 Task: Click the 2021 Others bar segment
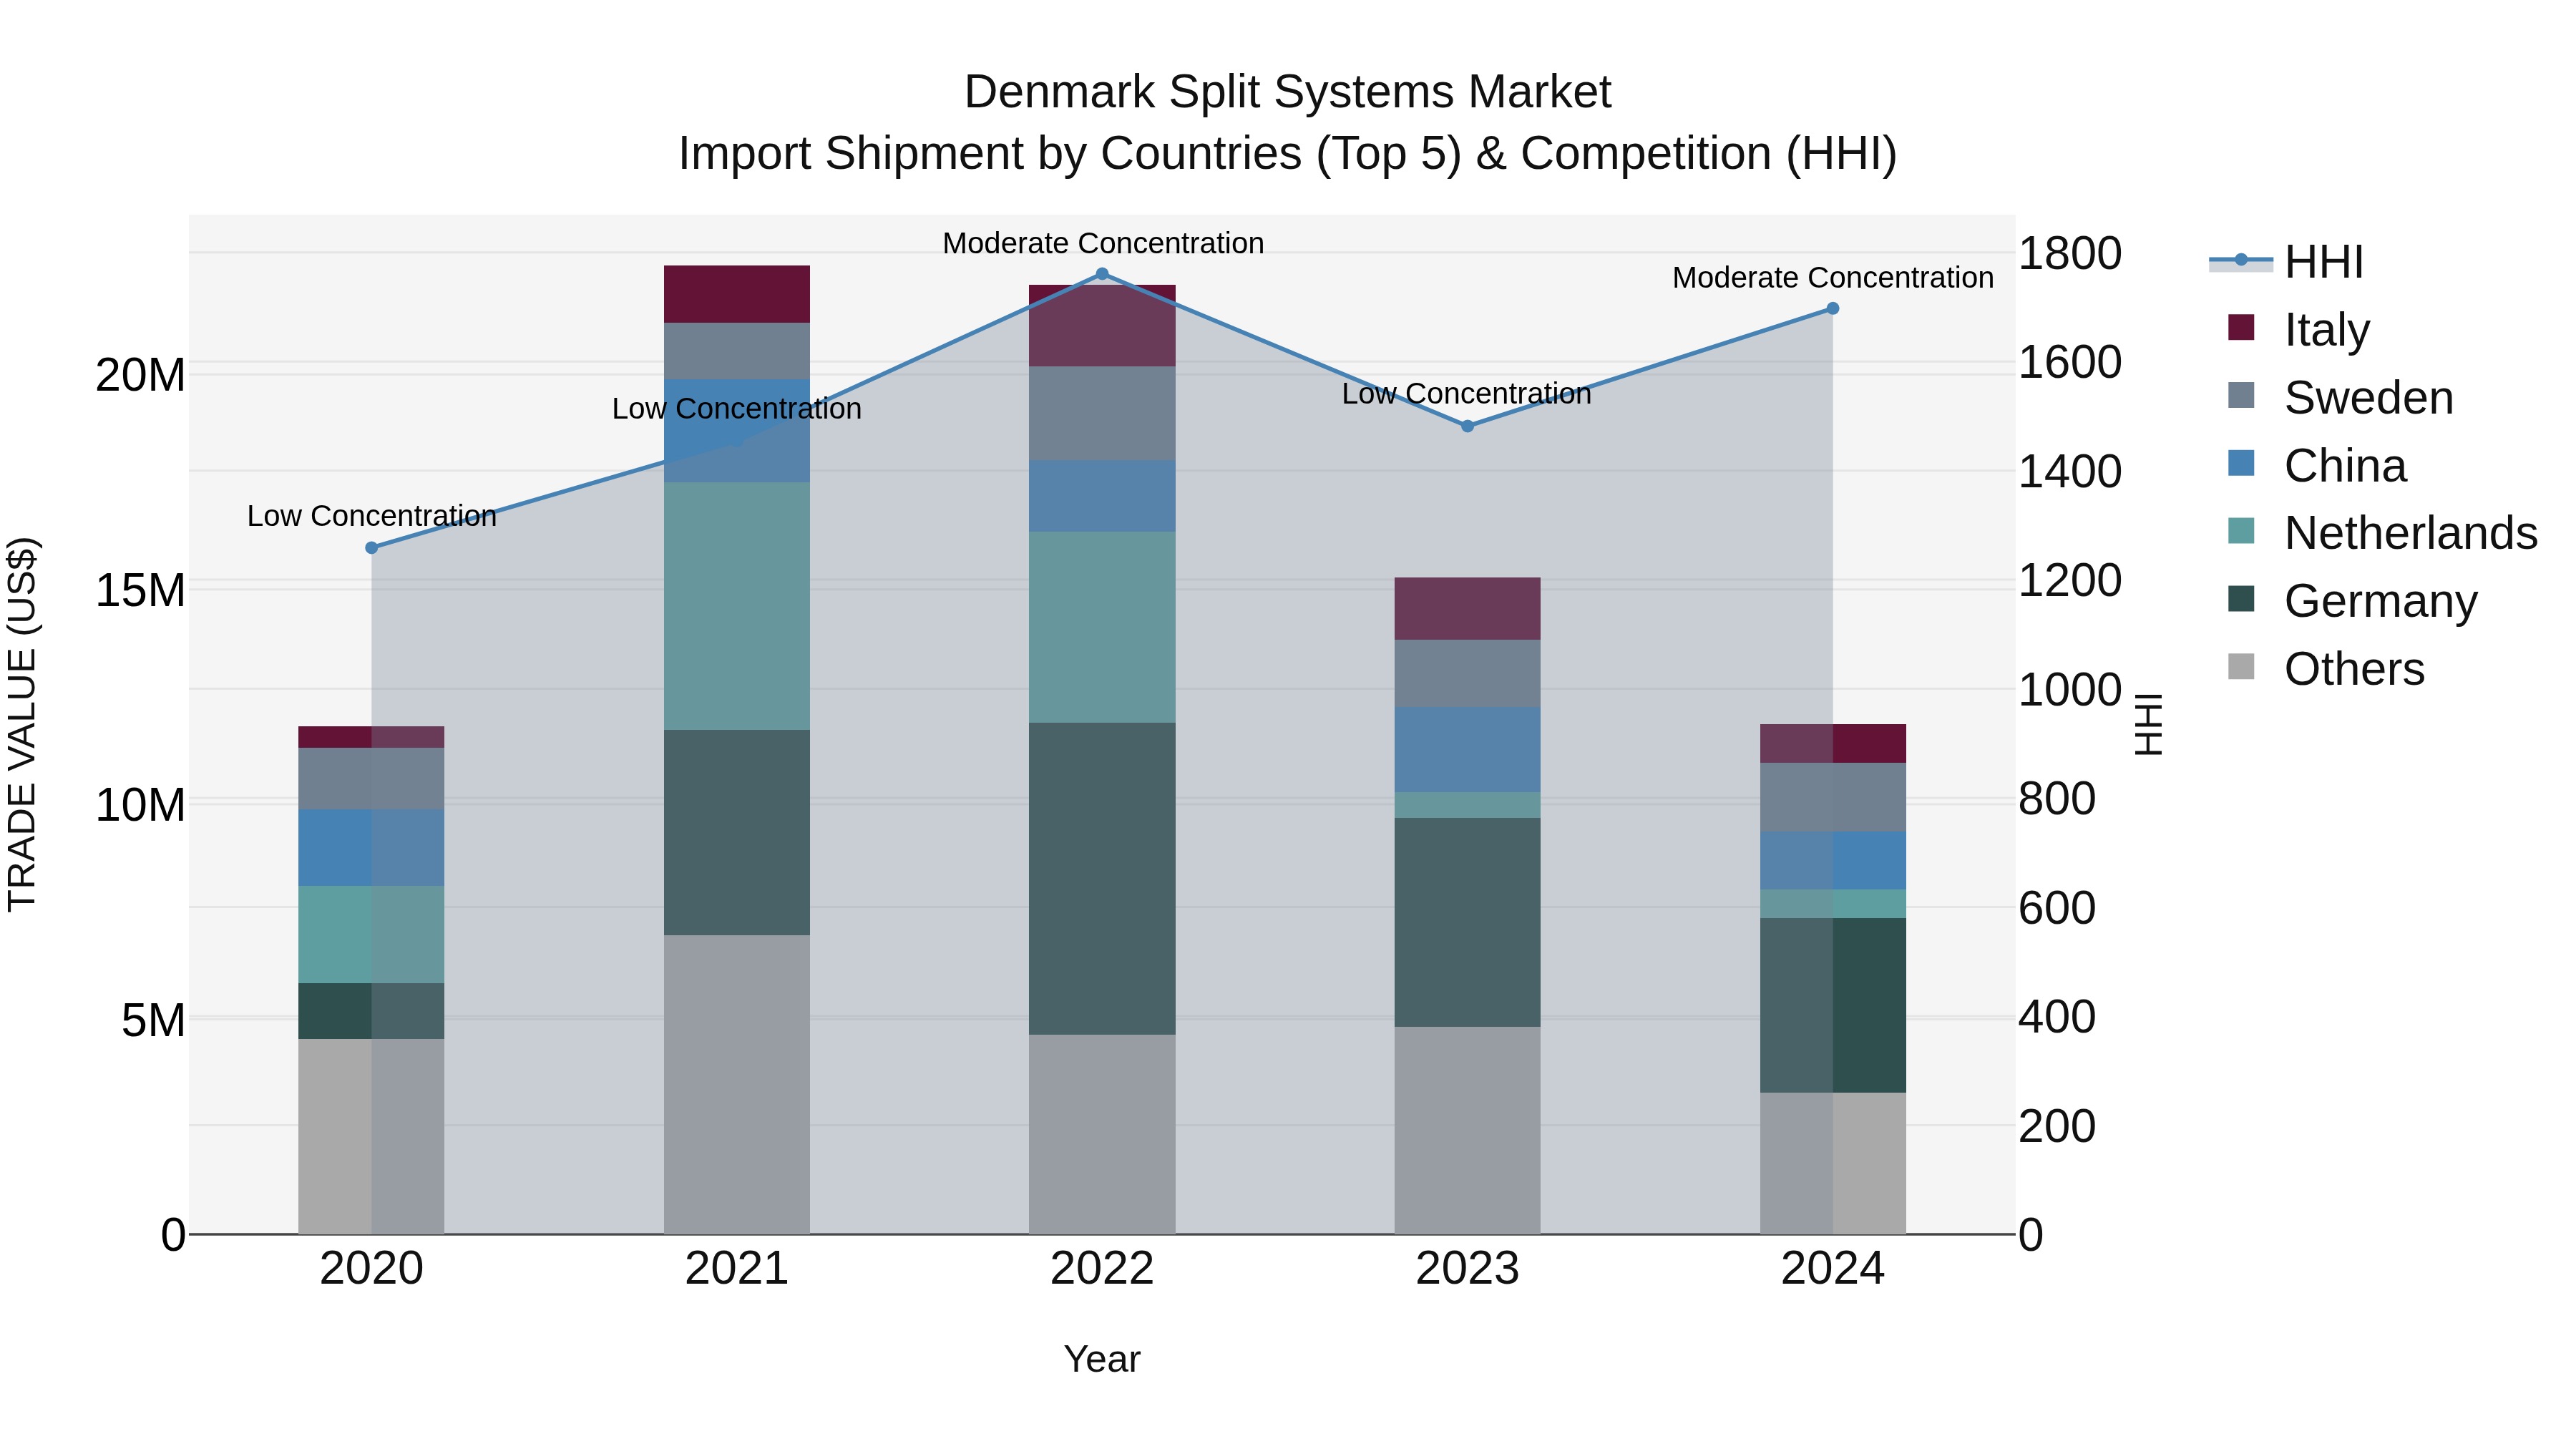737,1084
